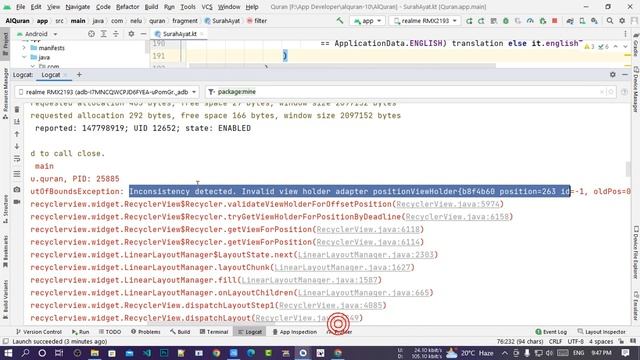The height and width of the screenshot is (360, 640).
Task: Open the Layout Inspector
Action: (602, 332)
